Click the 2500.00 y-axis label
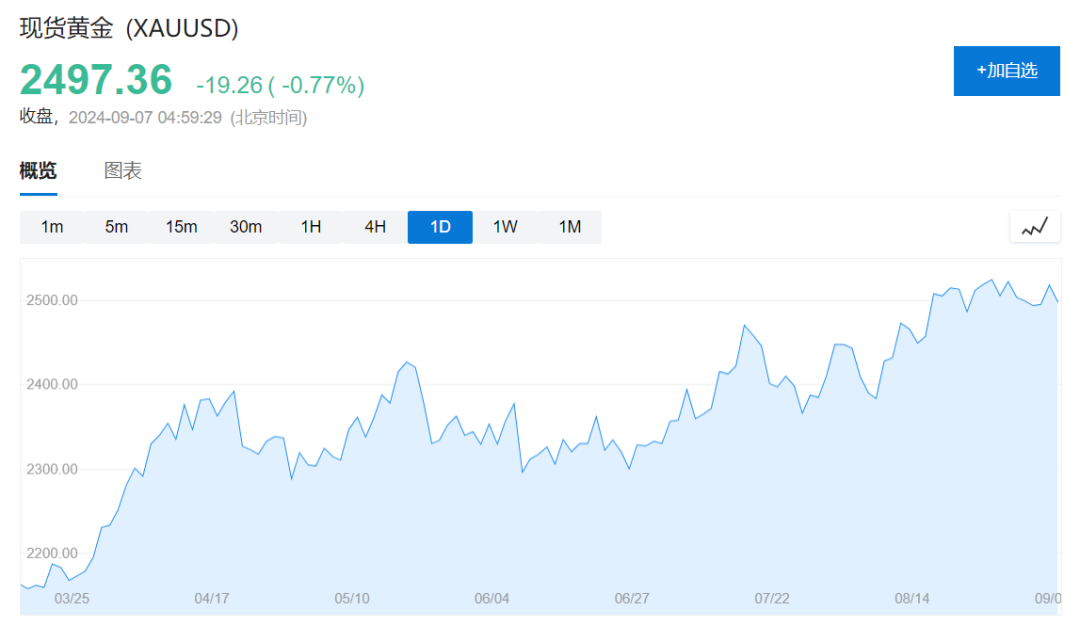The height and width of the screenshot is (626, 1080). click(52, 300)
